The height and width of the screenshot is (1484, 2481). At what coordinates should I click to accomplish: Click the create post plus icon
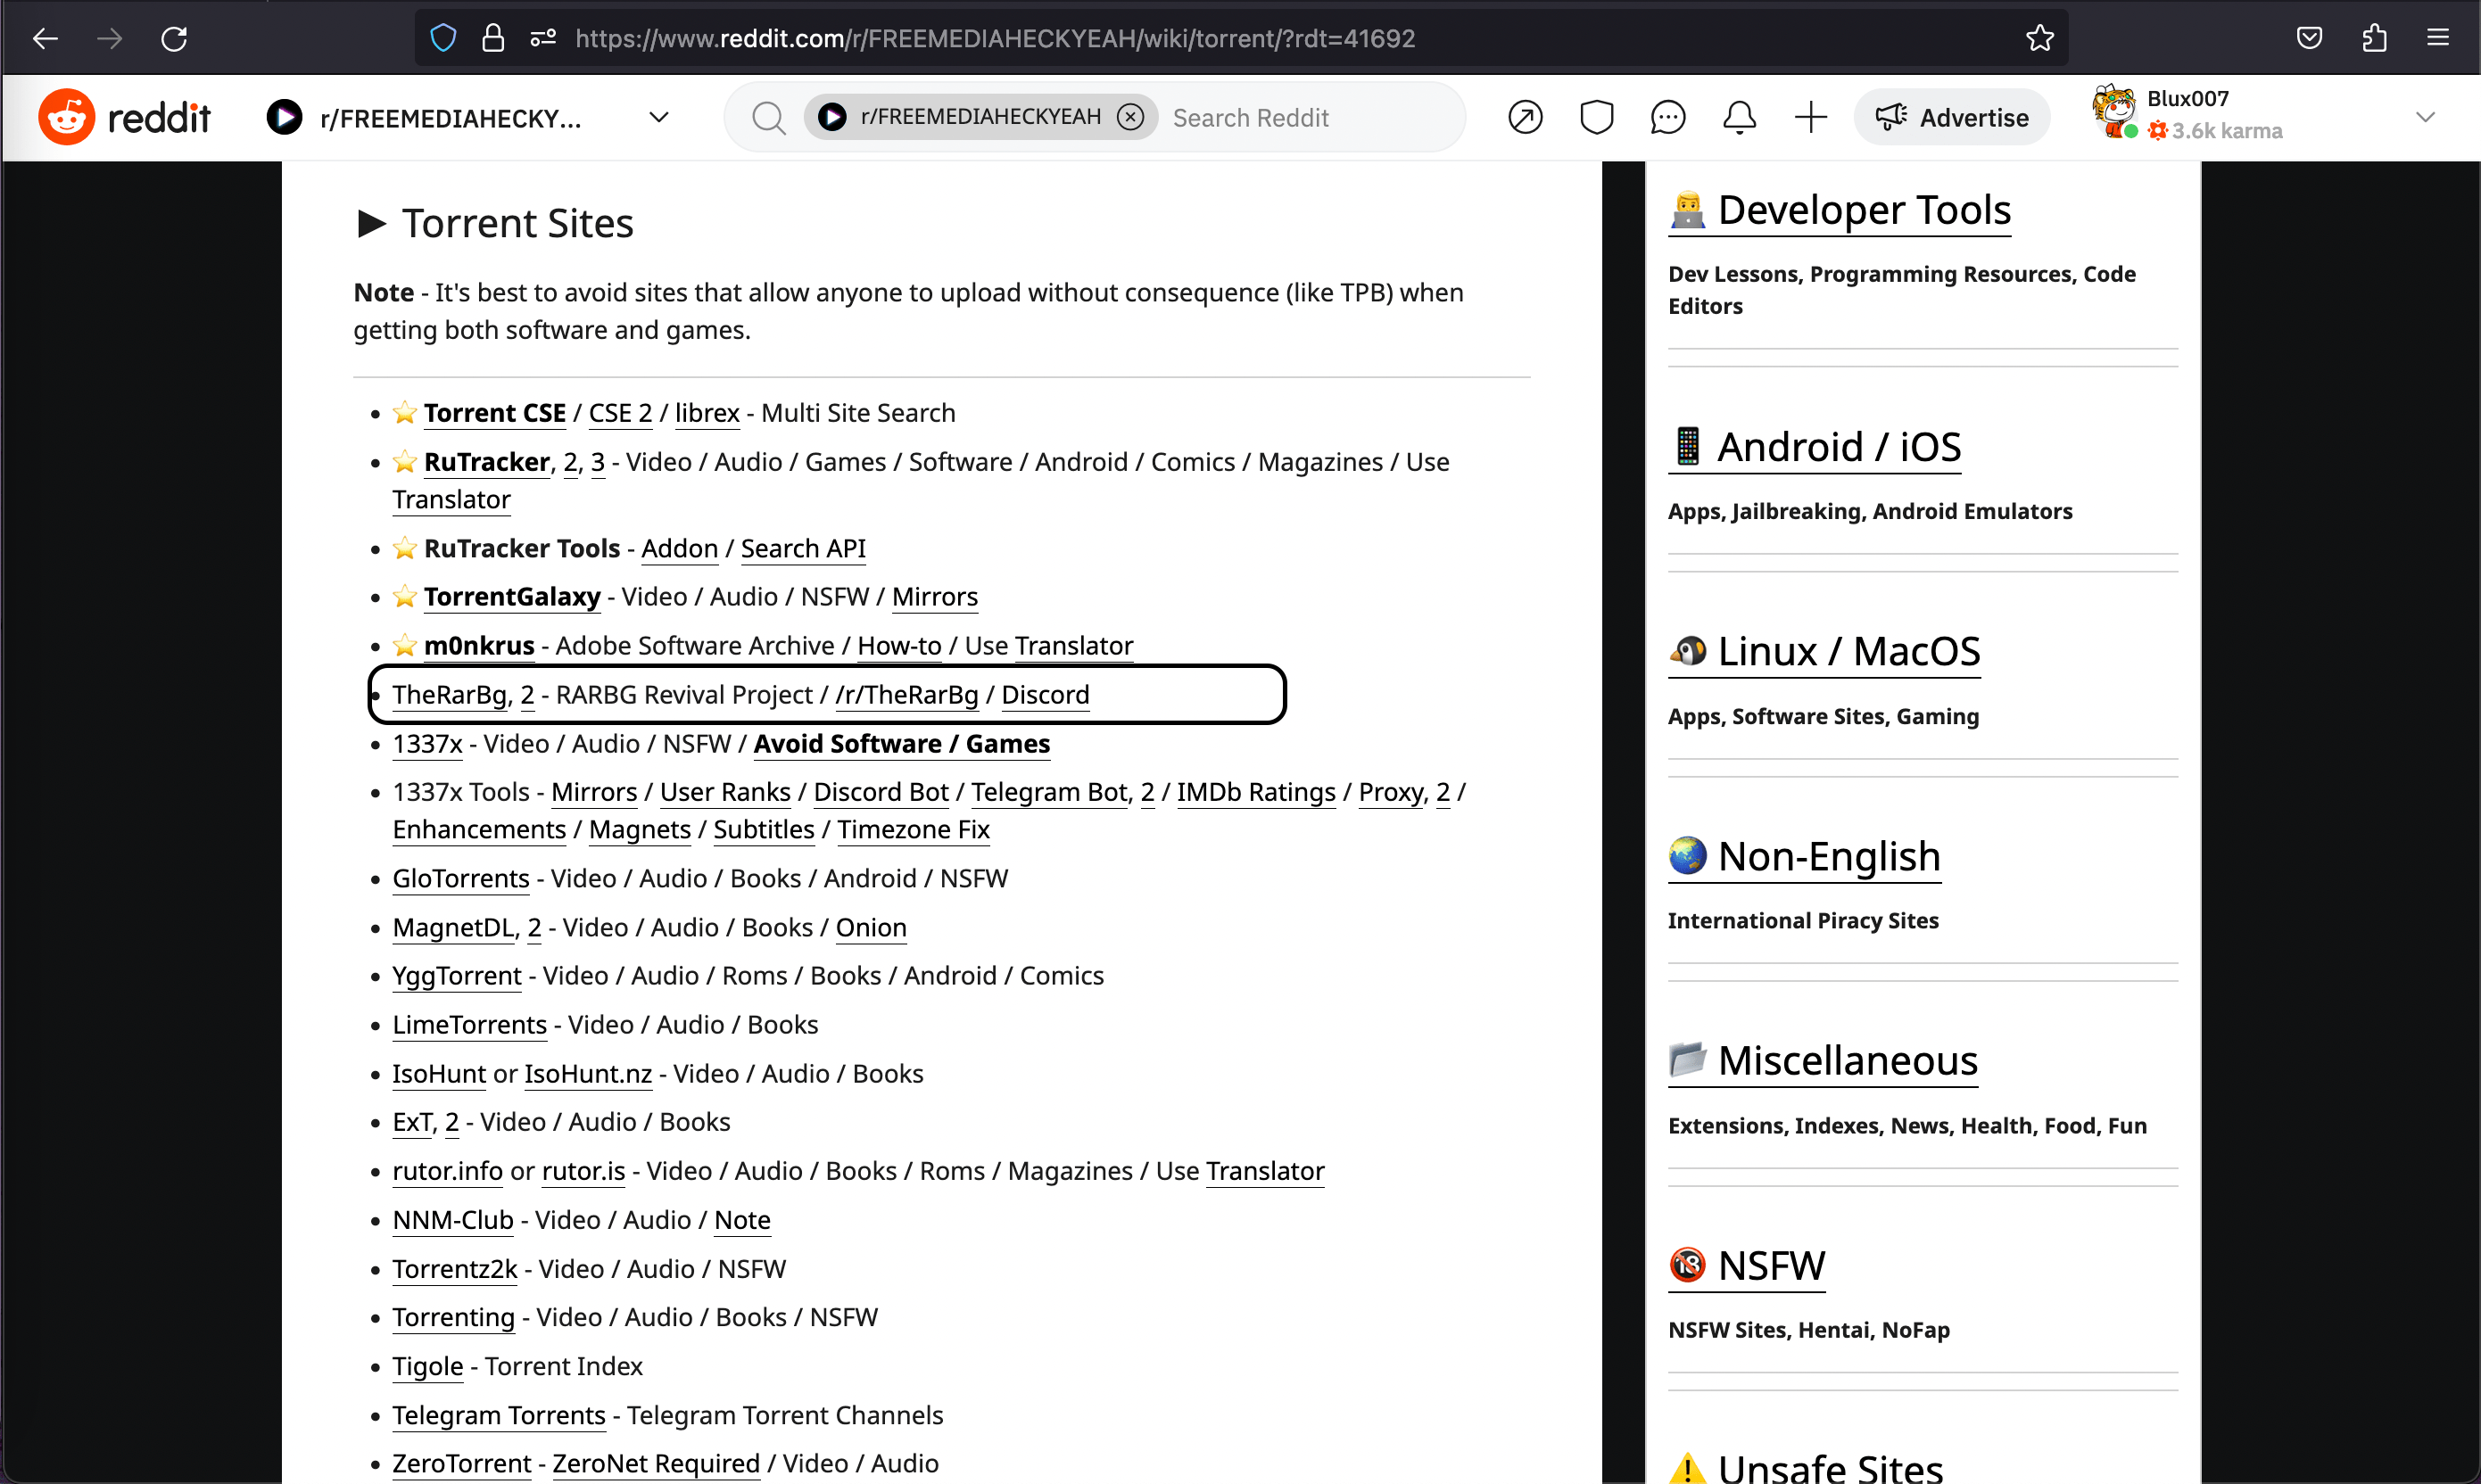click(x=1810, y=117)
